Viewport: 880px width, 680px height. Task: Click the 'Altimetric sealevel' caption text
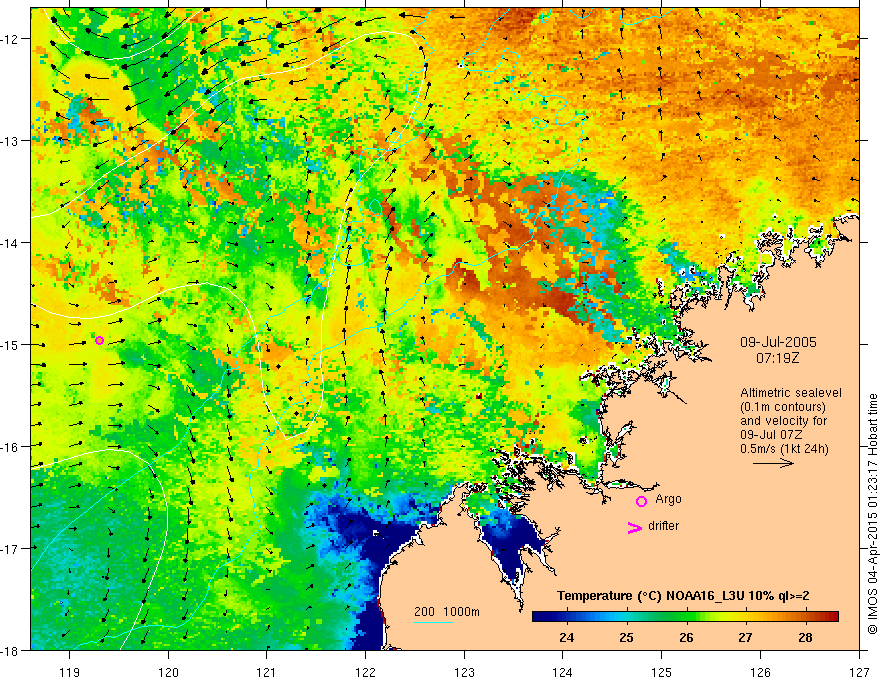click(x=790, y=393)
